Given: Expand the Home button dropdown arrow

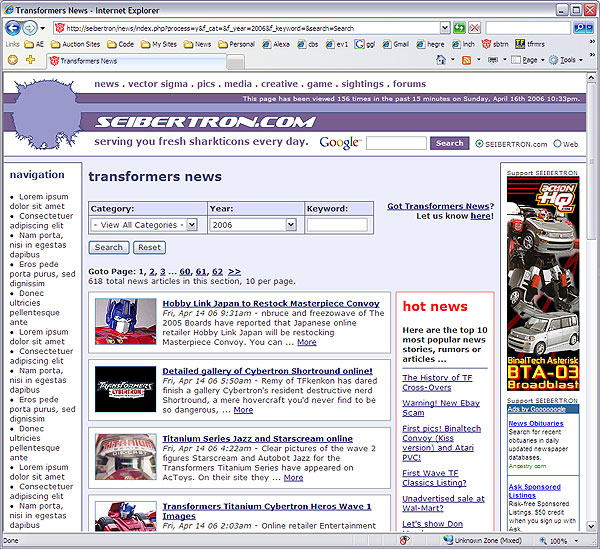Looking at the screenshot, I should pos(453,60).
